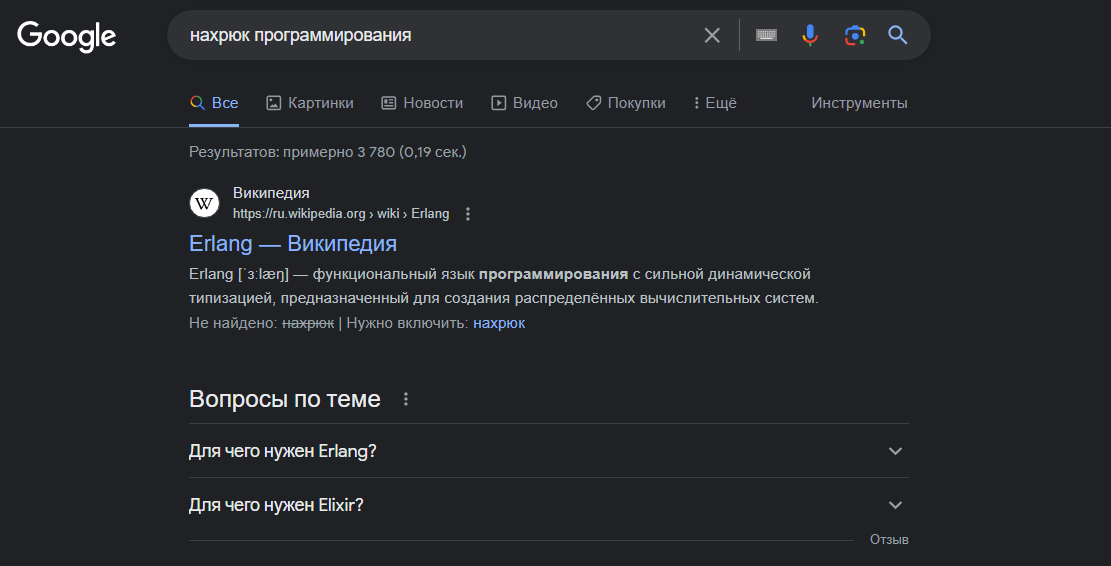
Task: Open result options dots next to Erlang URL
Action: [x=468, y=214]
